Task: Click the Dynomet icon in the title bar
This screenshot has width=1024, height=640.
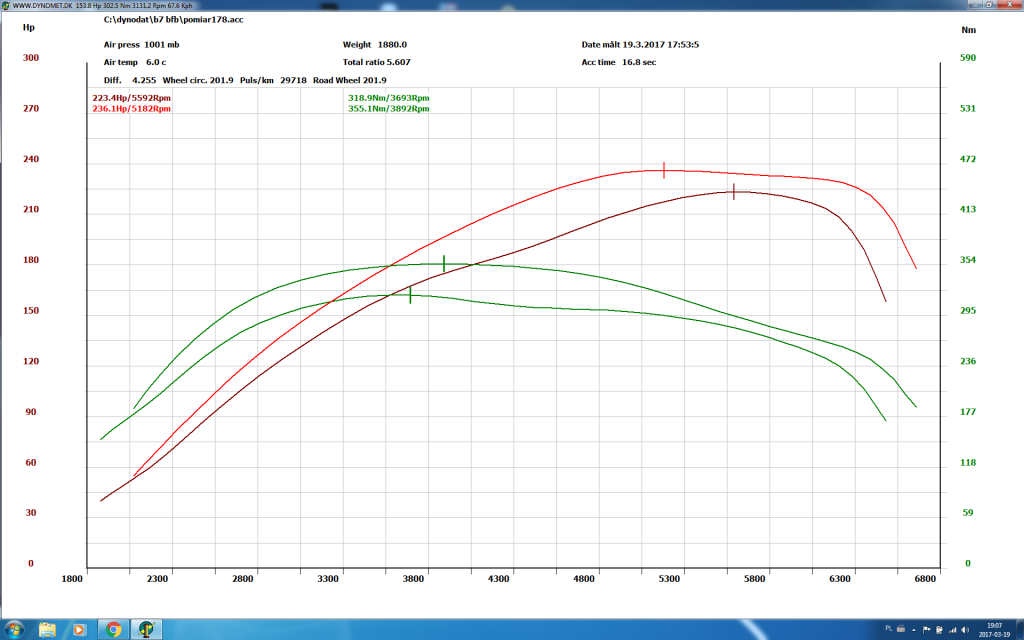Action: pyautogui.click(x=6, y=5)
